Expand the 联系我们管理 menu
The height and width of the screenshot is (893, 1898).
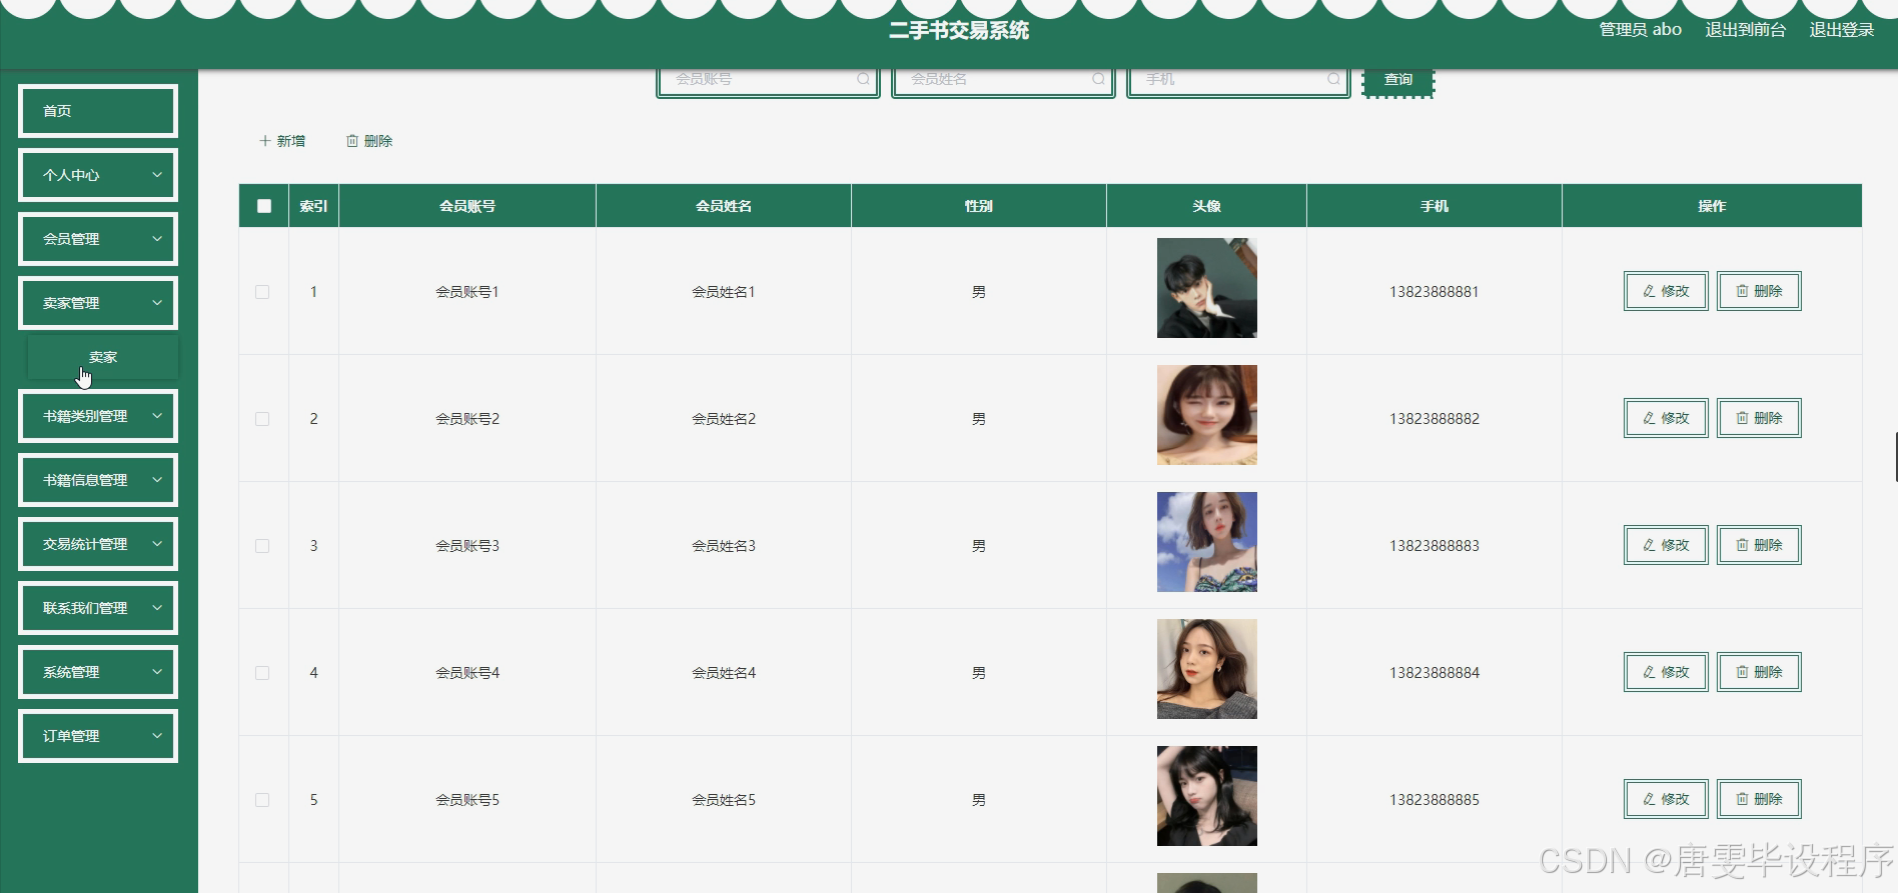pos(98,608)
